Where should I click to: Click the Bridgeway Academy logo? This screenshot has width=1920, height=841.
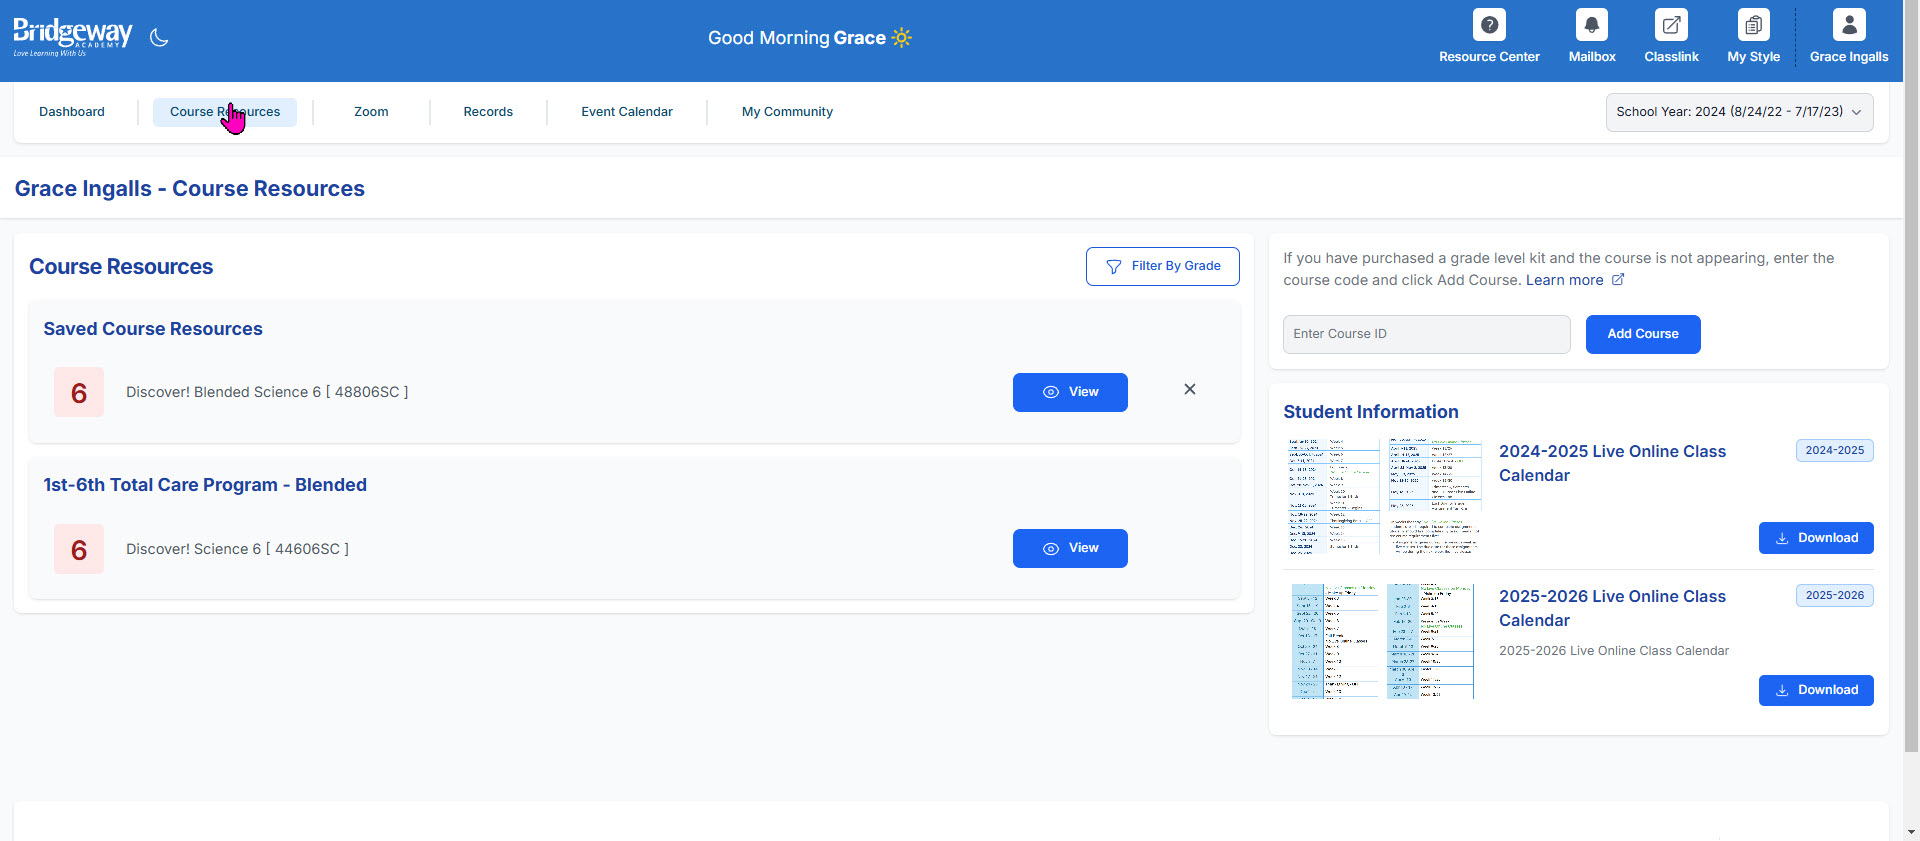[72, 37]
